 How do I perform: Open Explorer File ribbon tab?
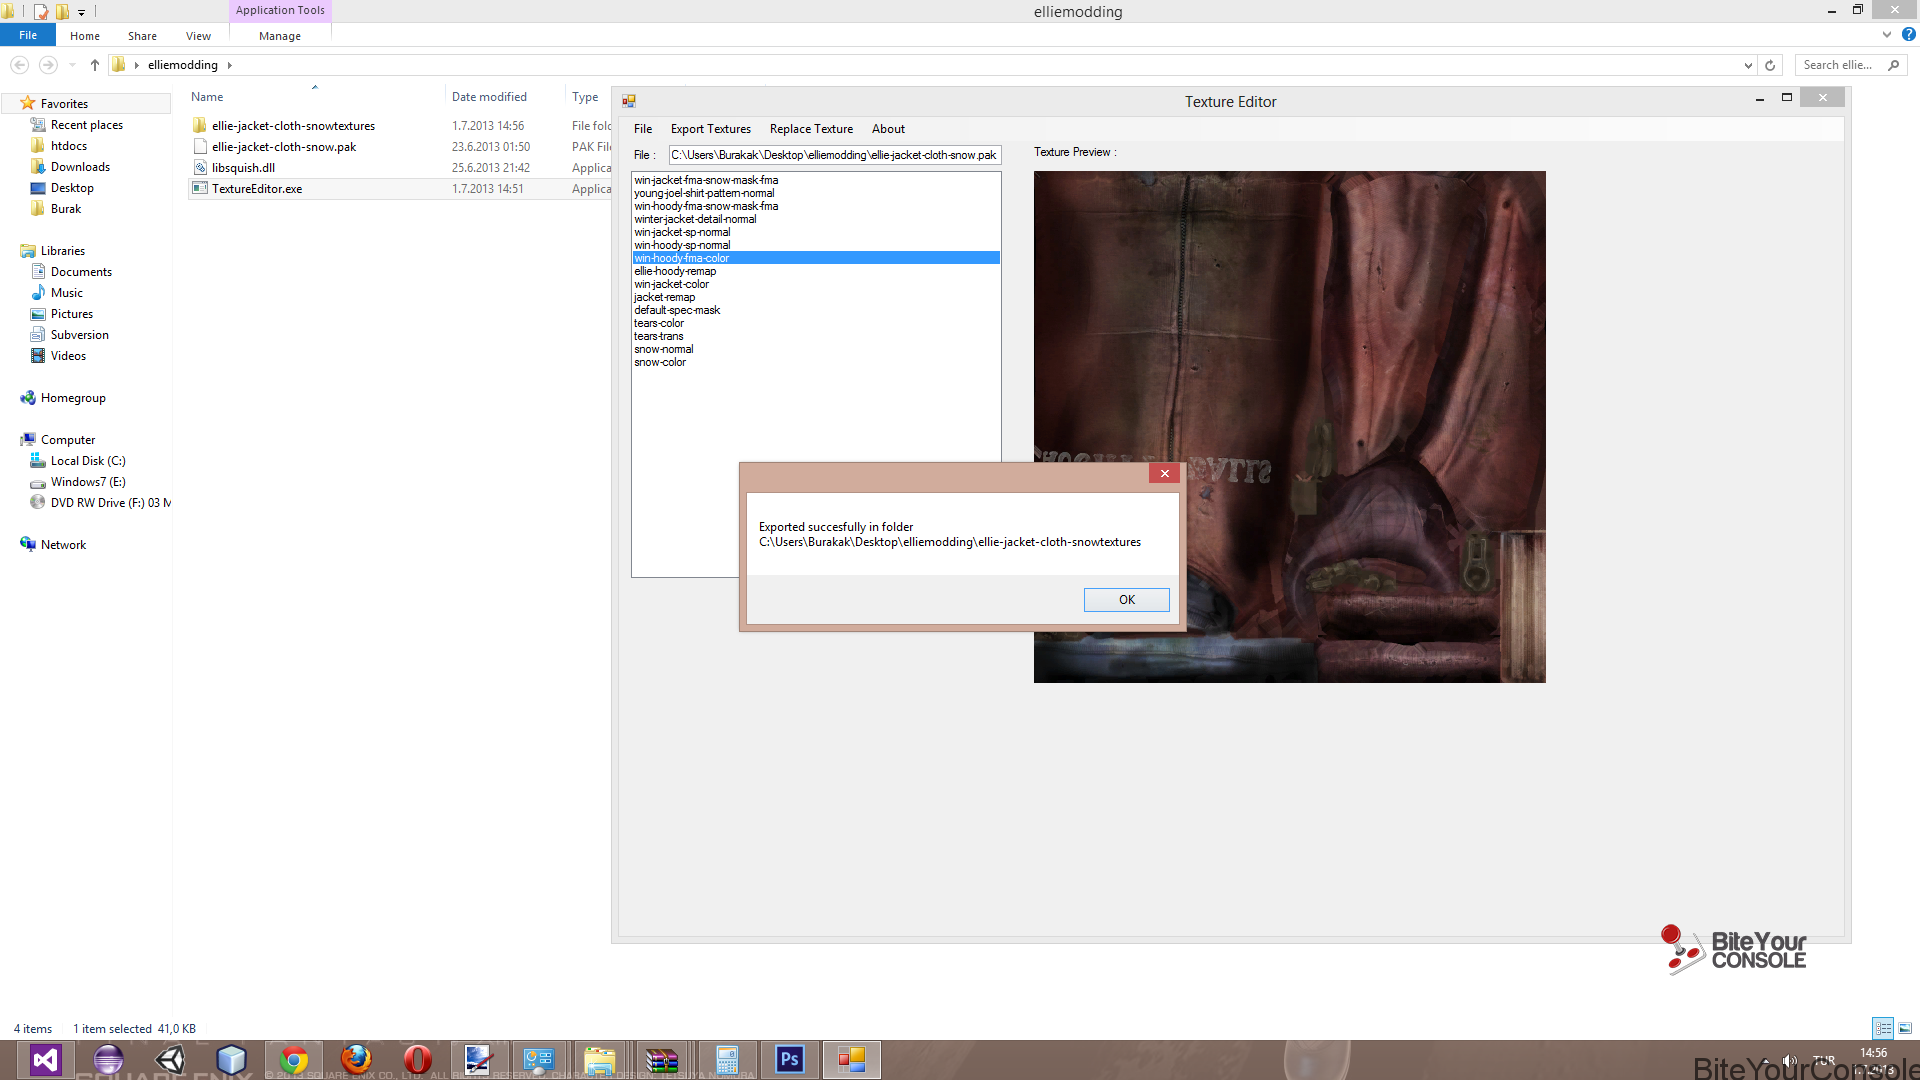point(28,35)
